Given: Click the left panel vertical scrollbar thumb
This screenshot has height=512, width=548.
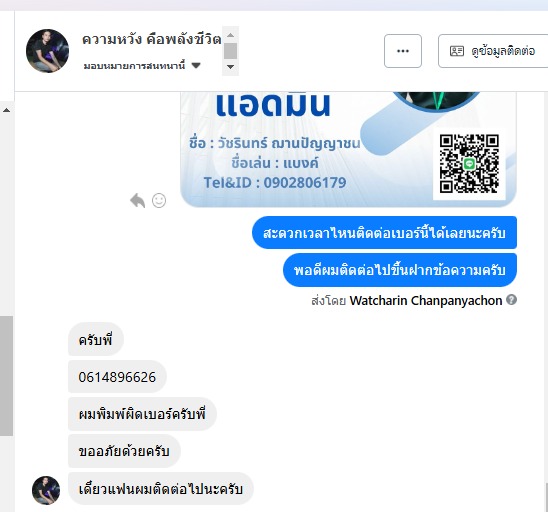Looking at the screenshot, I should click(x=6, y=376).
